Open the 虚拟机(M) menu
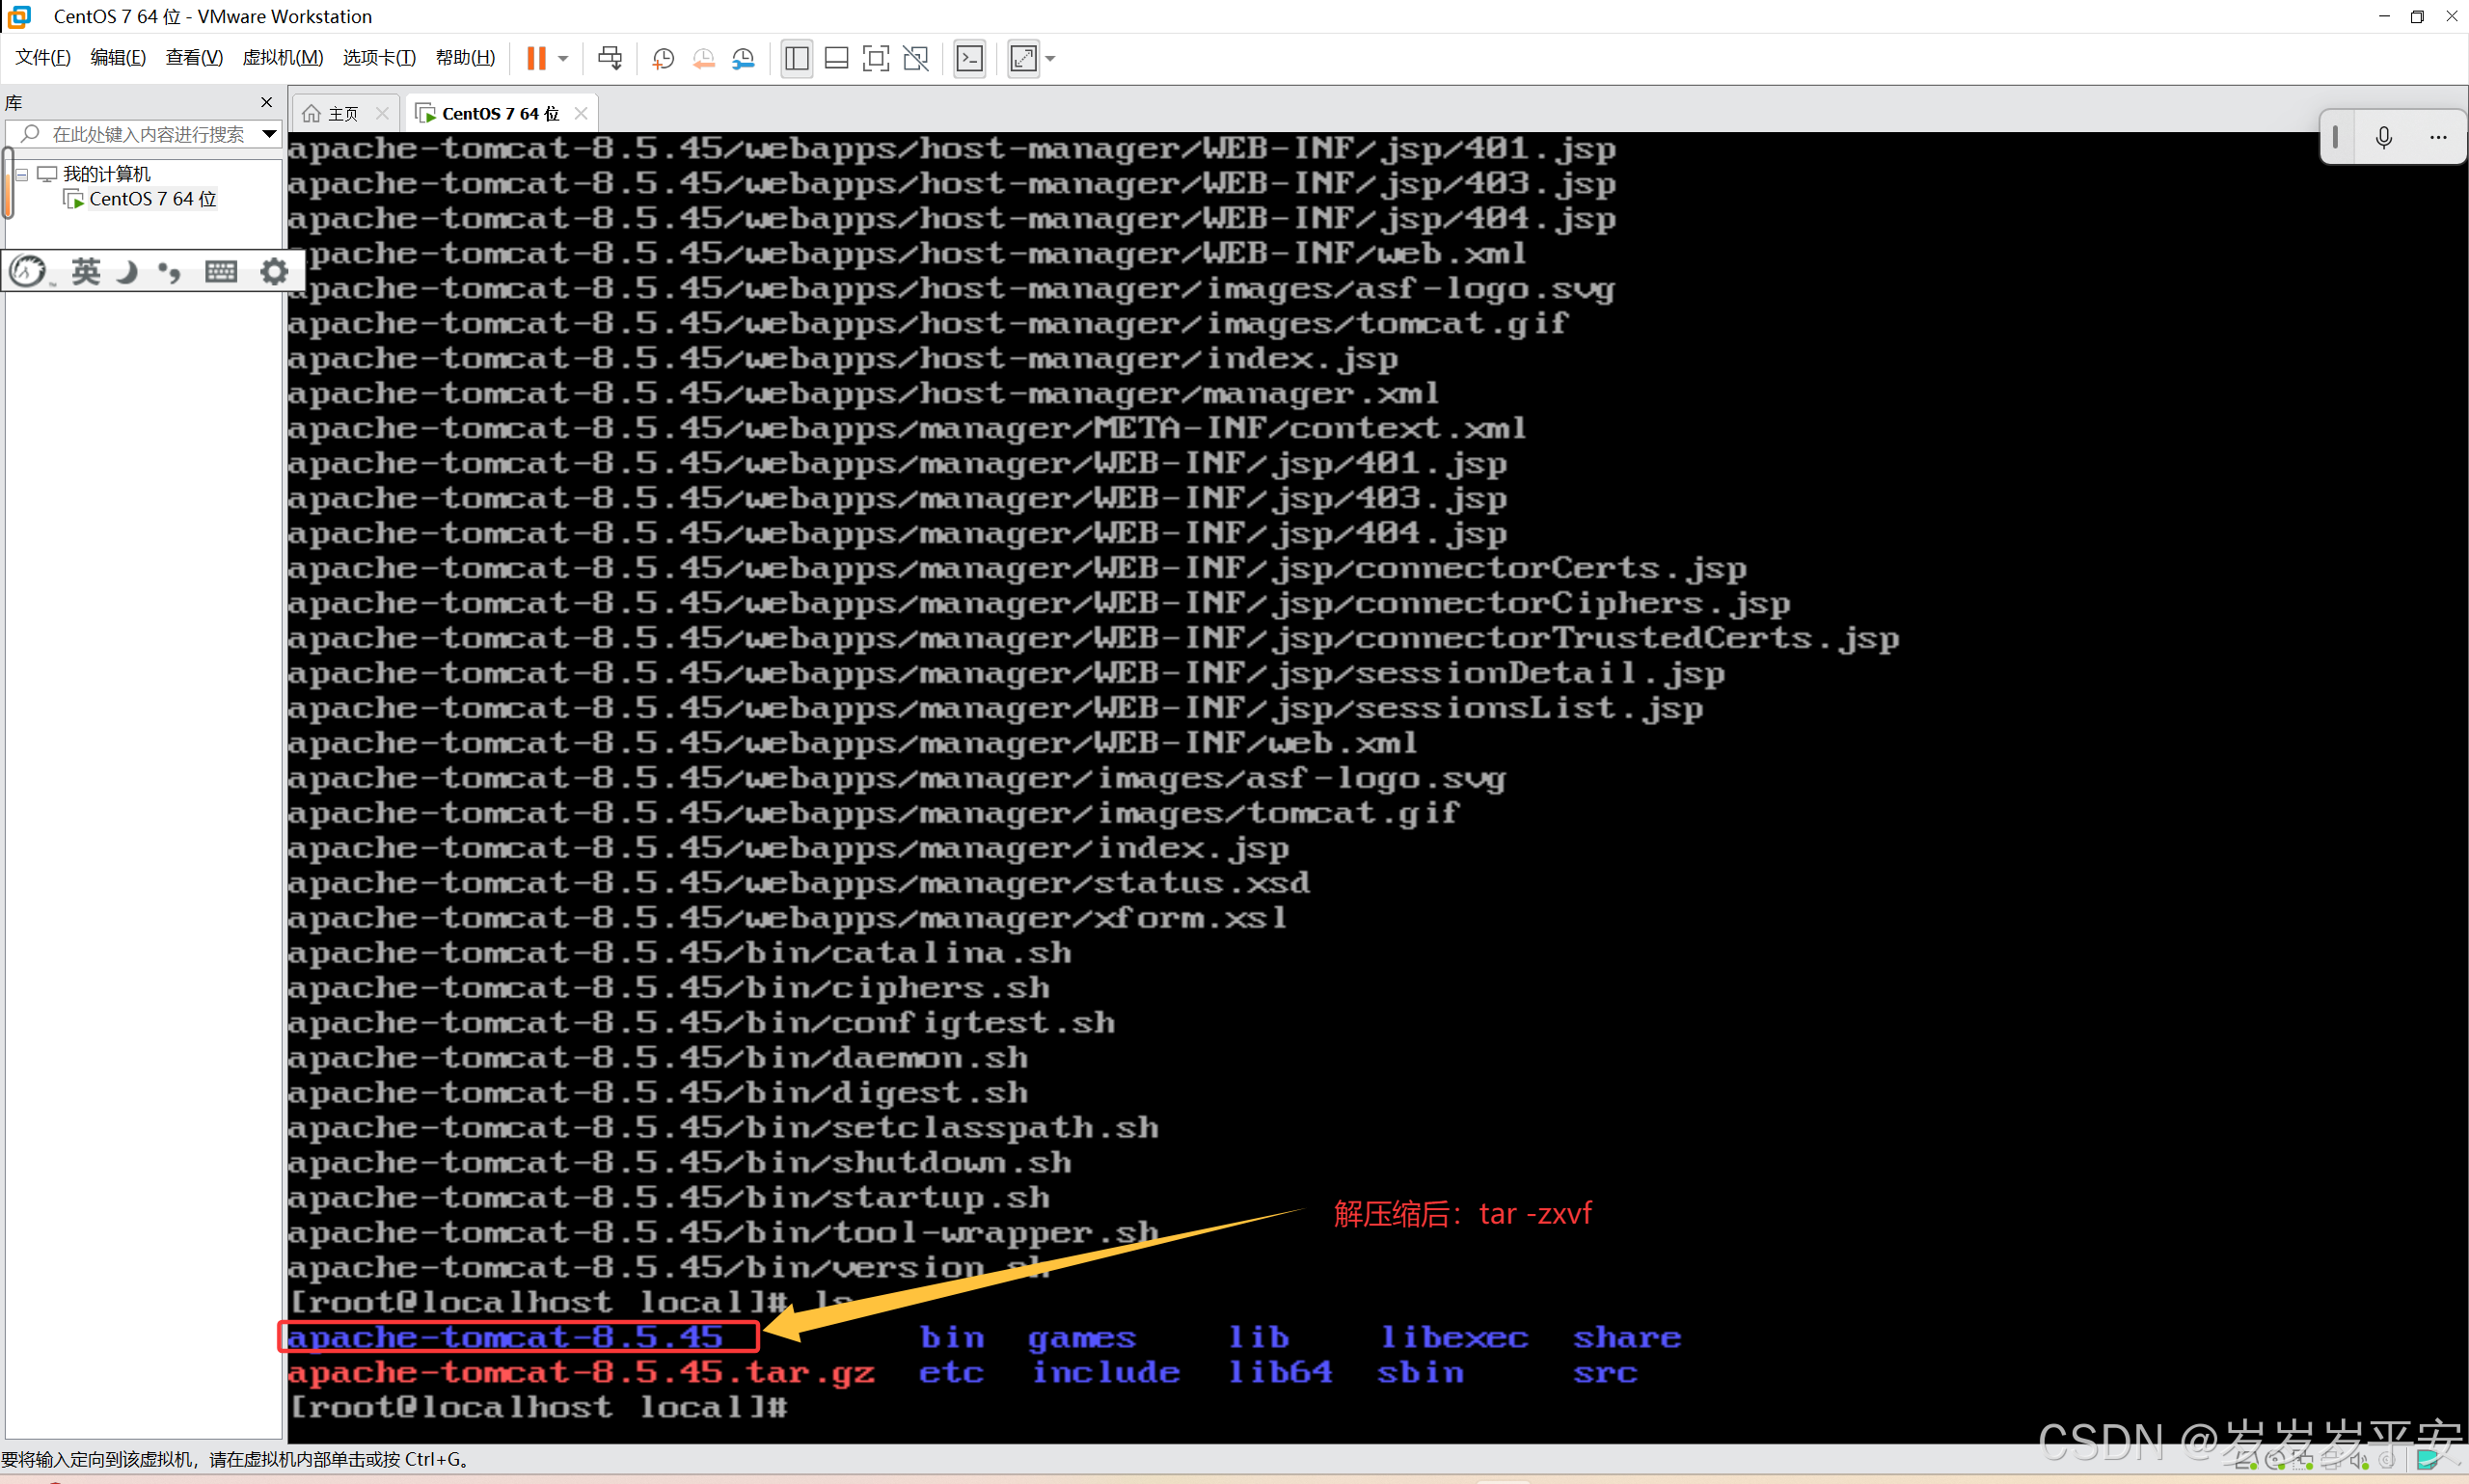The width and height of the screenshot is (2469, 1484). [x=283, y=57]
